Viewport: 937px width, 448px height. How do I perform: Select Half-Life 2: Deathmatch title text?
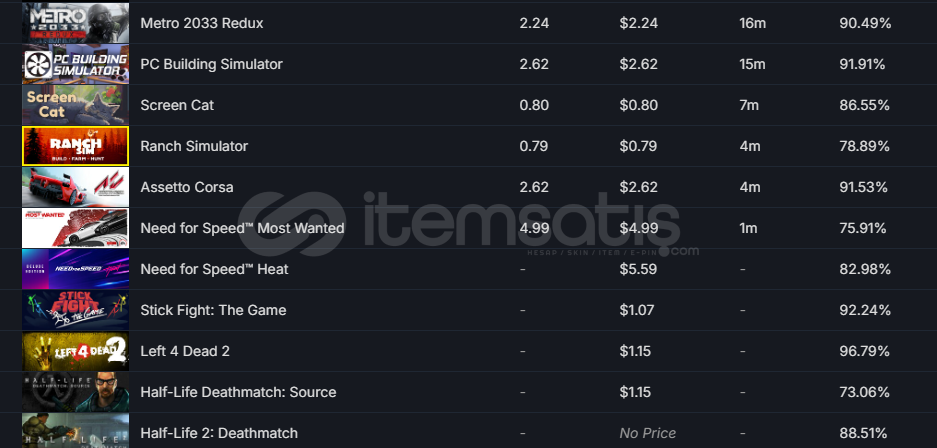click(x=219, y=433)
